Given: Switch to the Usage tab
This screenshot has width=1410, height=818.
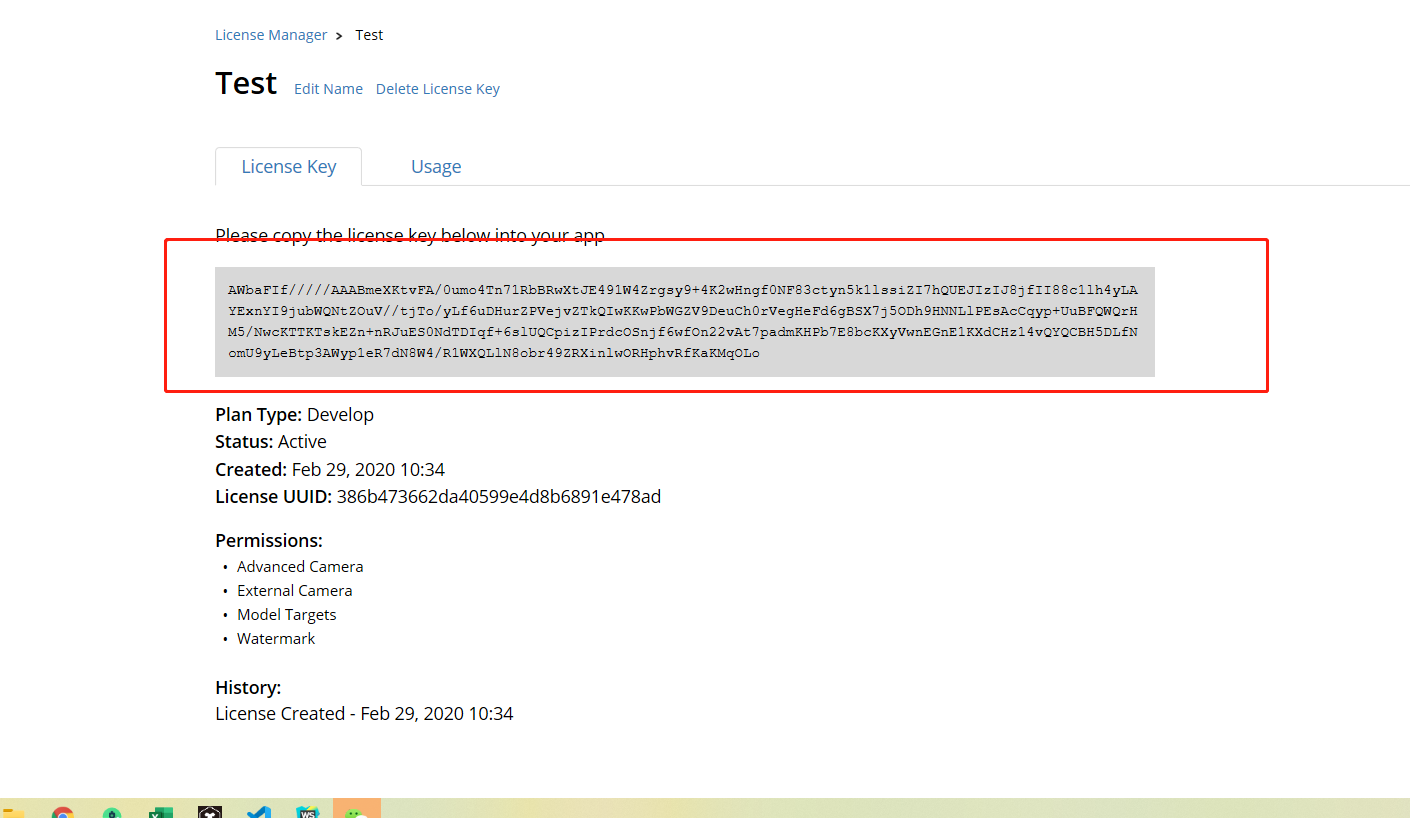Looking at the screenshot, I should (436, 167).
